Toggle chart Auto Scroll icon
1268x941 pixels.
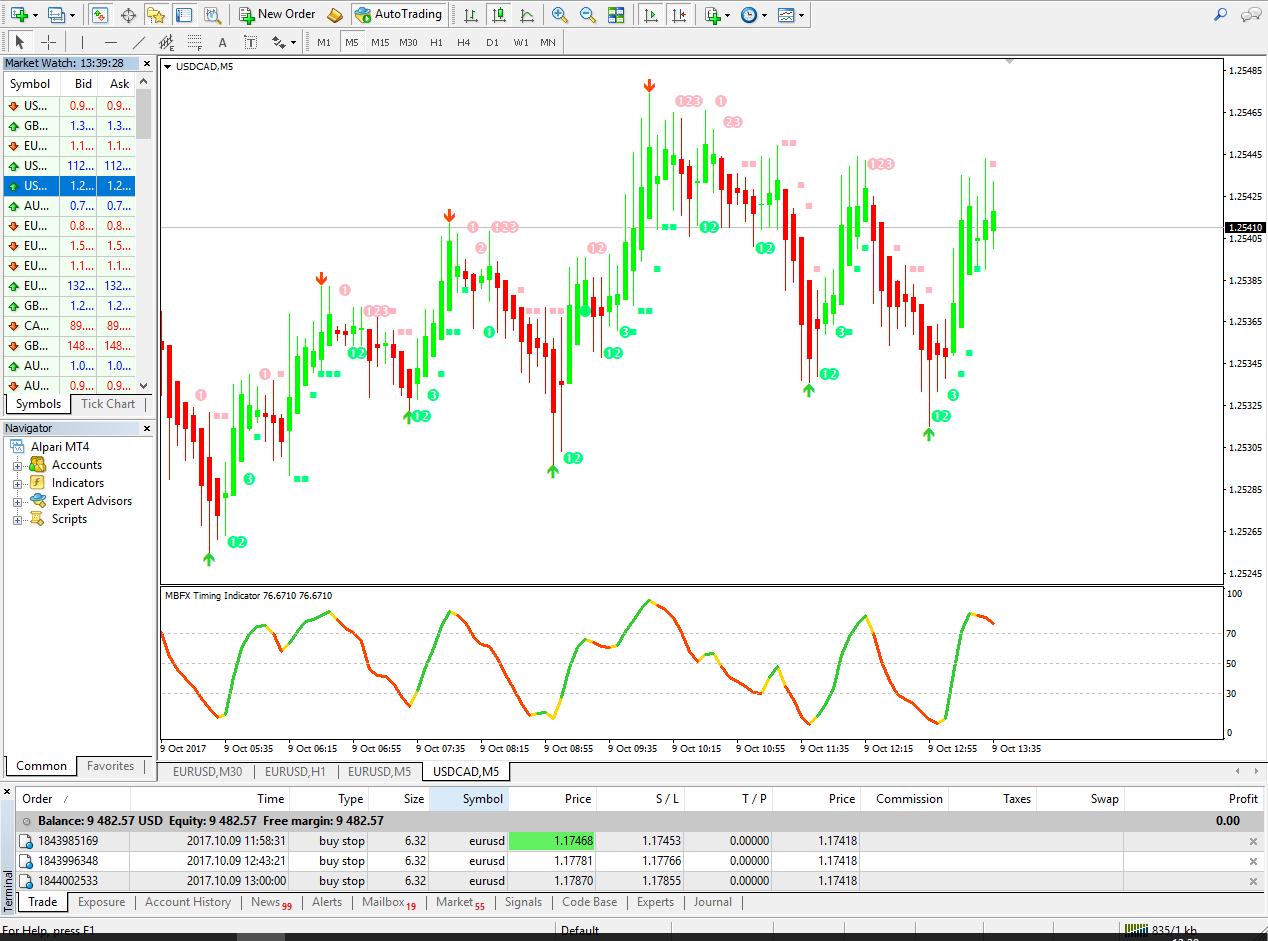(652, 15)
